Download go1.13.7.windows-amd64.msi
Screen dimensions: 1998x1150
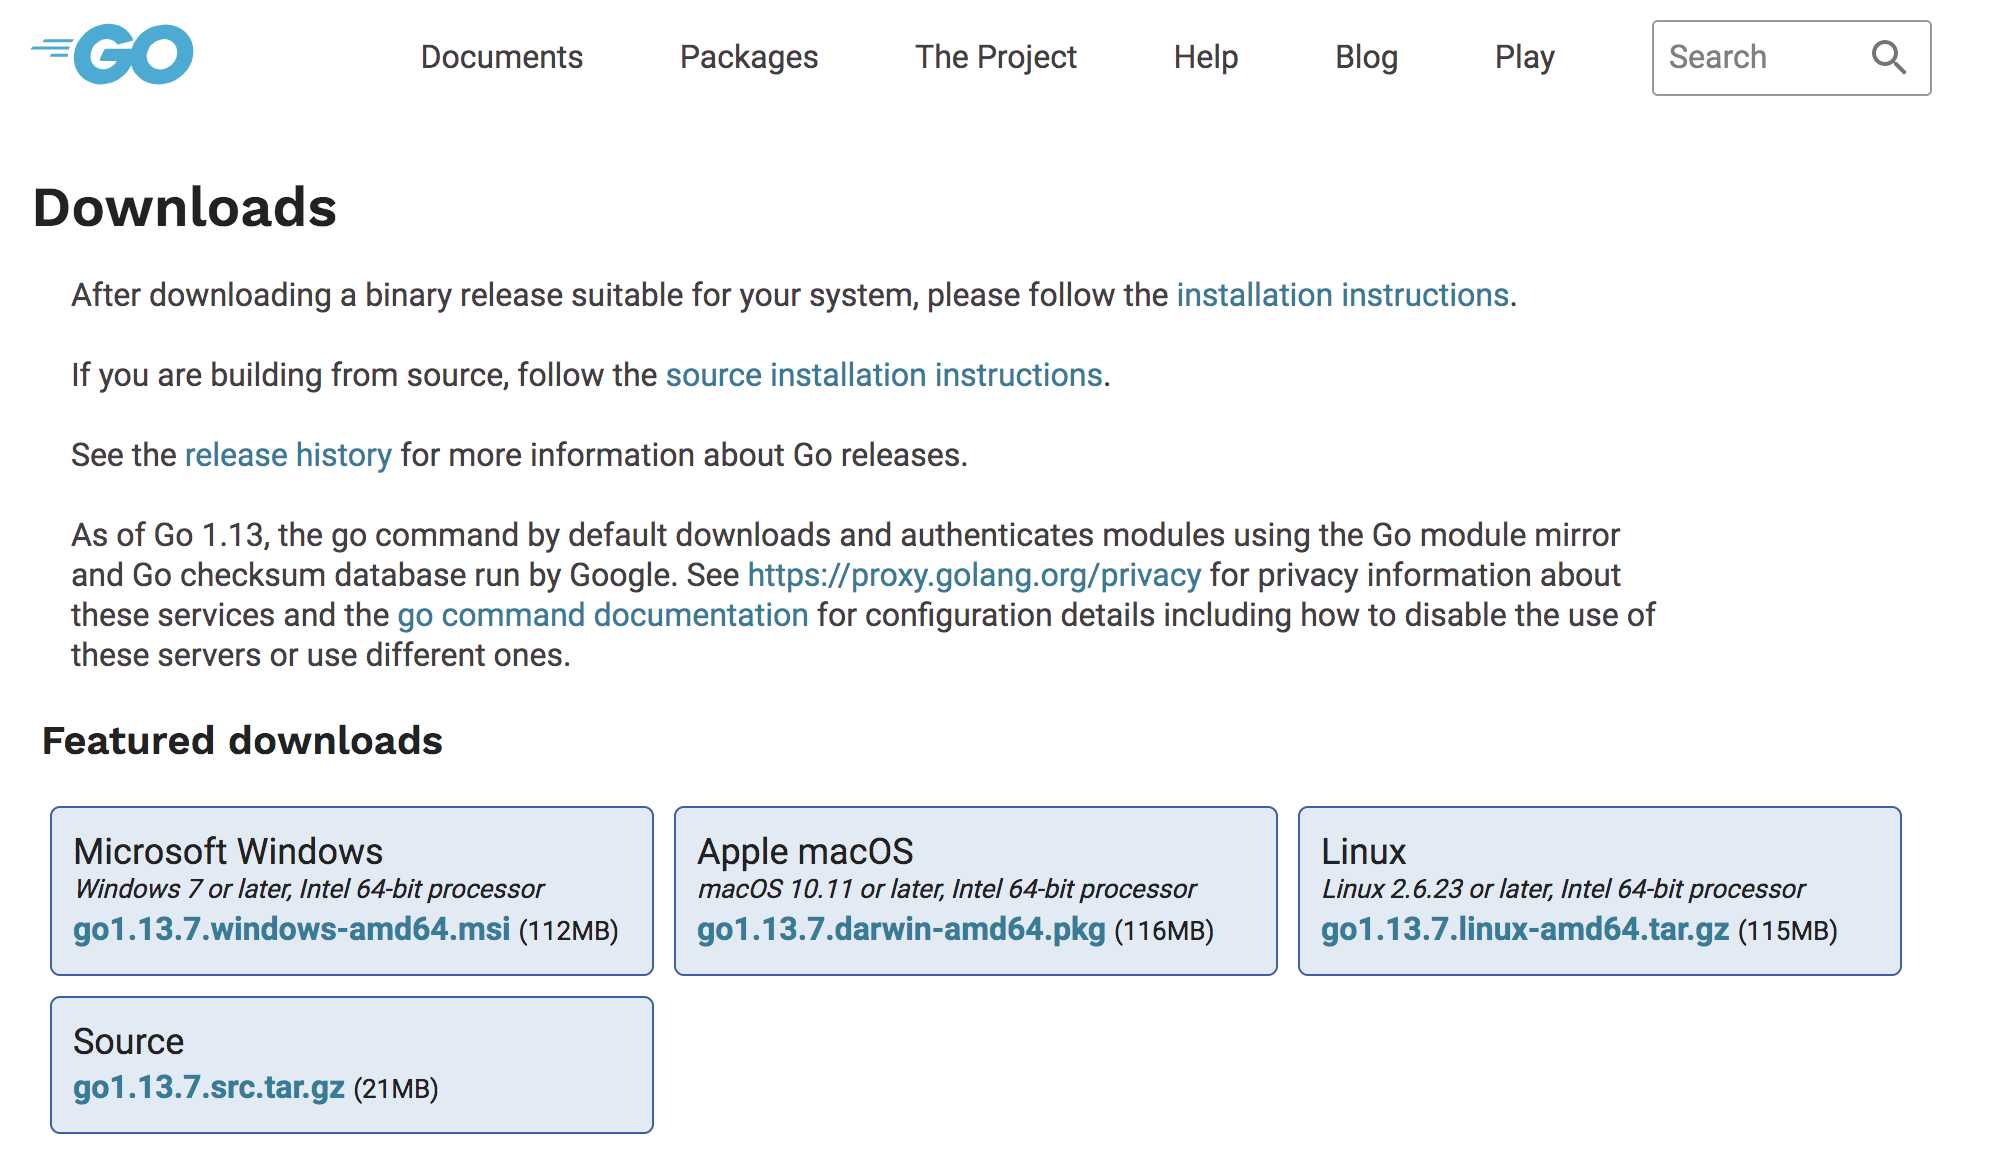(292, 929)
